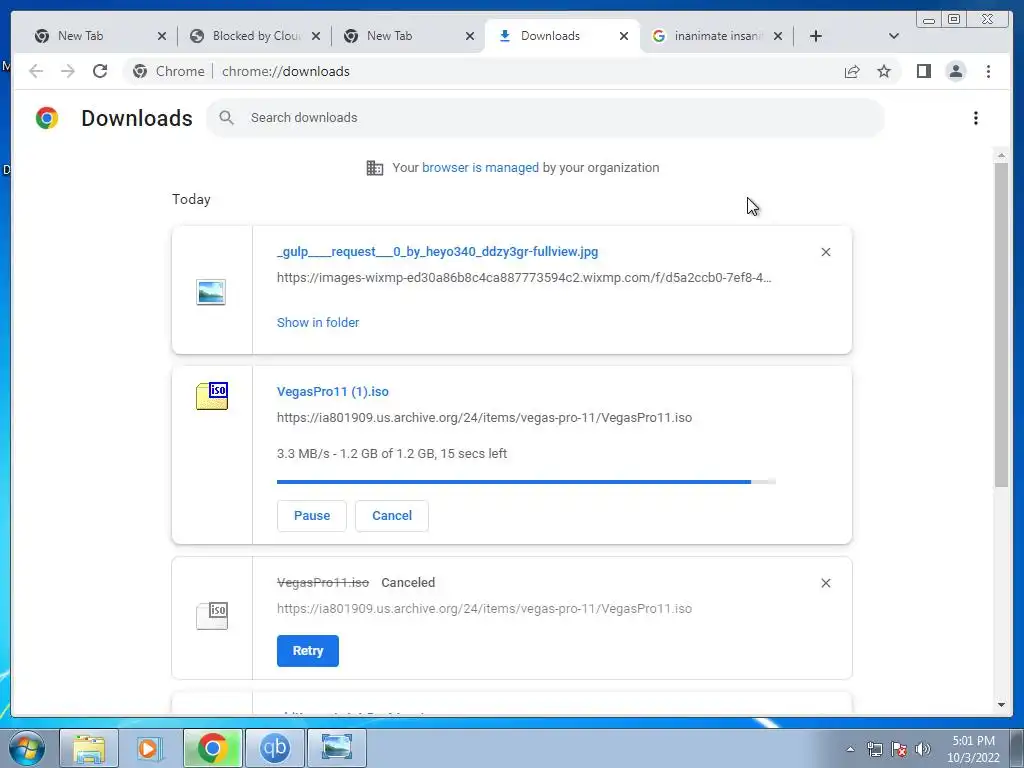Click the Chrome taskbar icon
The height and width of the screenshot is (768, 1024).
212,748
